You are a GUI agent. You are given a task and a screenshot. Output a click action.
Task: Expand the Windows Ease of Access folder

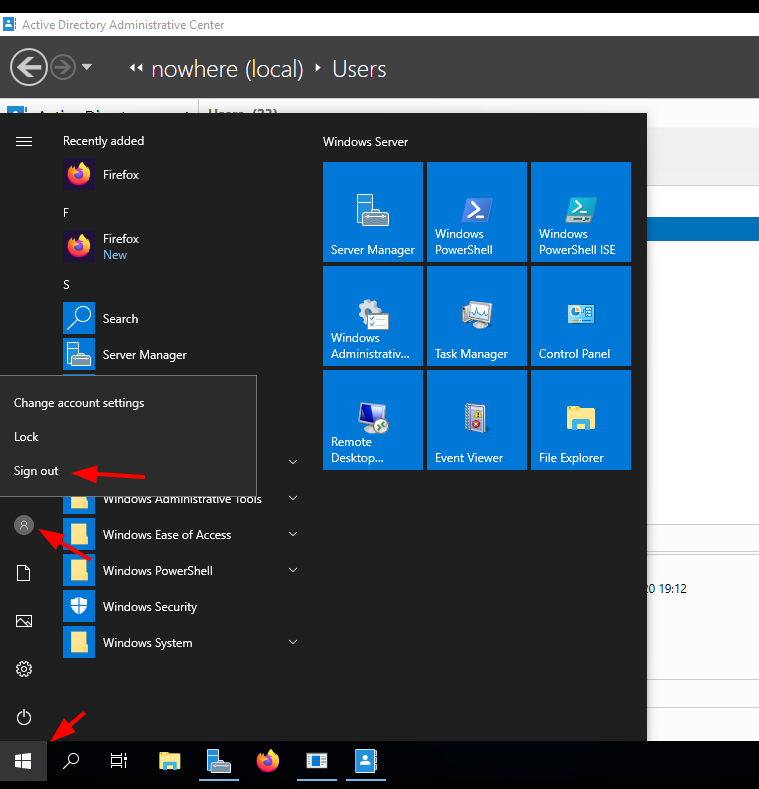tap(293, 534)
